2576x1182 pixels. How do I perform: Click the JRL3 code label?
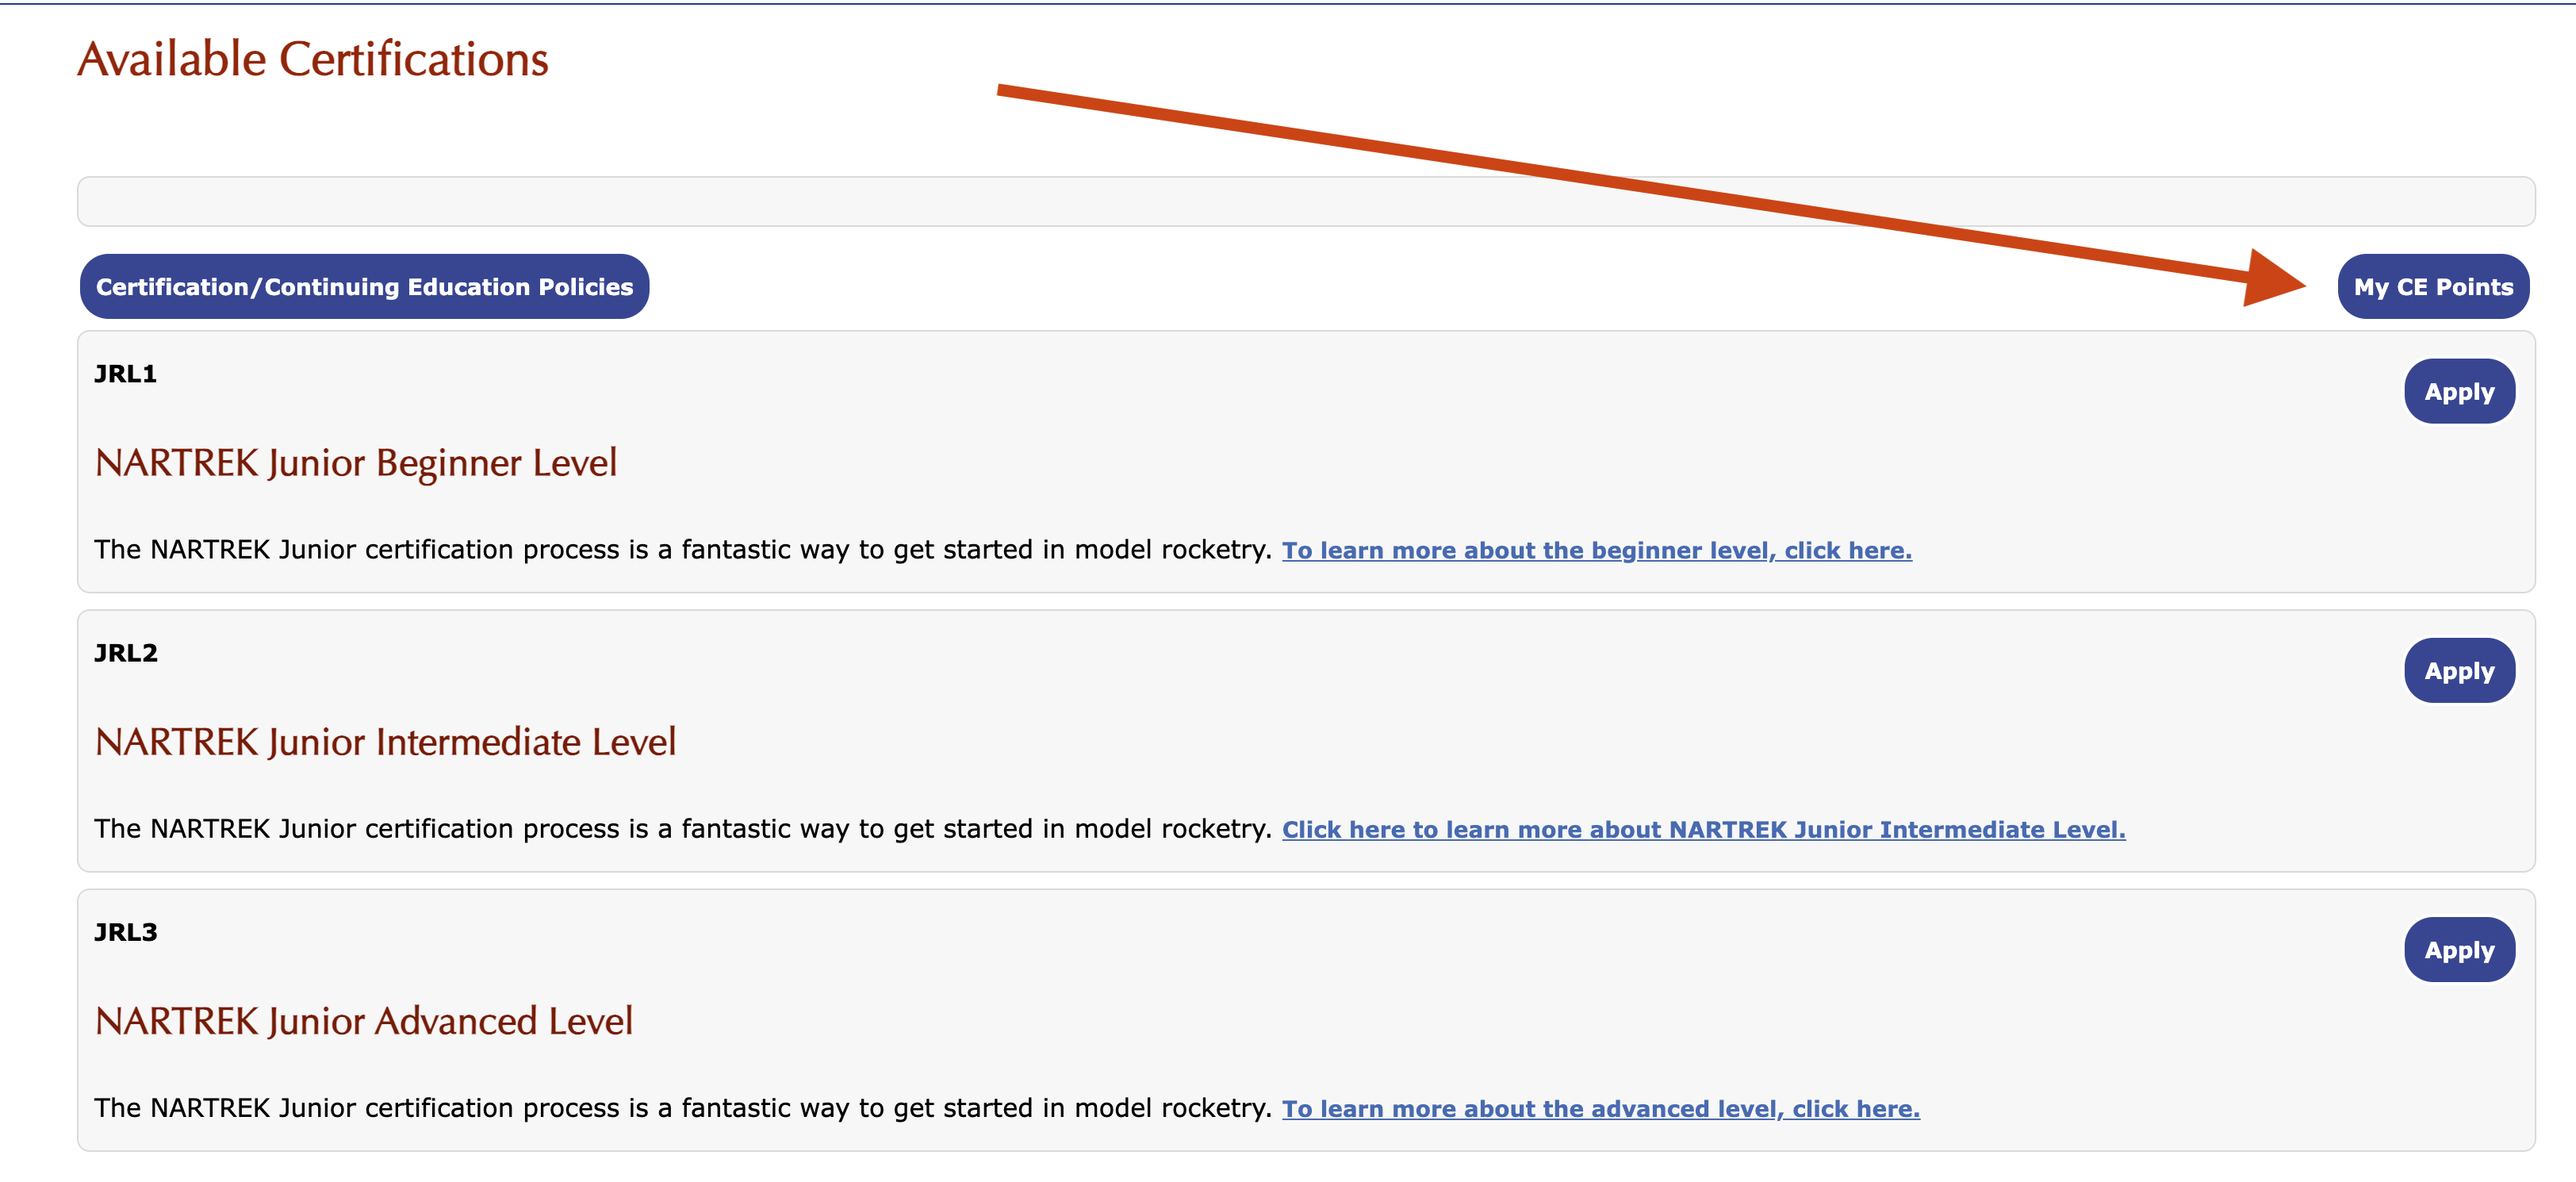125,932
